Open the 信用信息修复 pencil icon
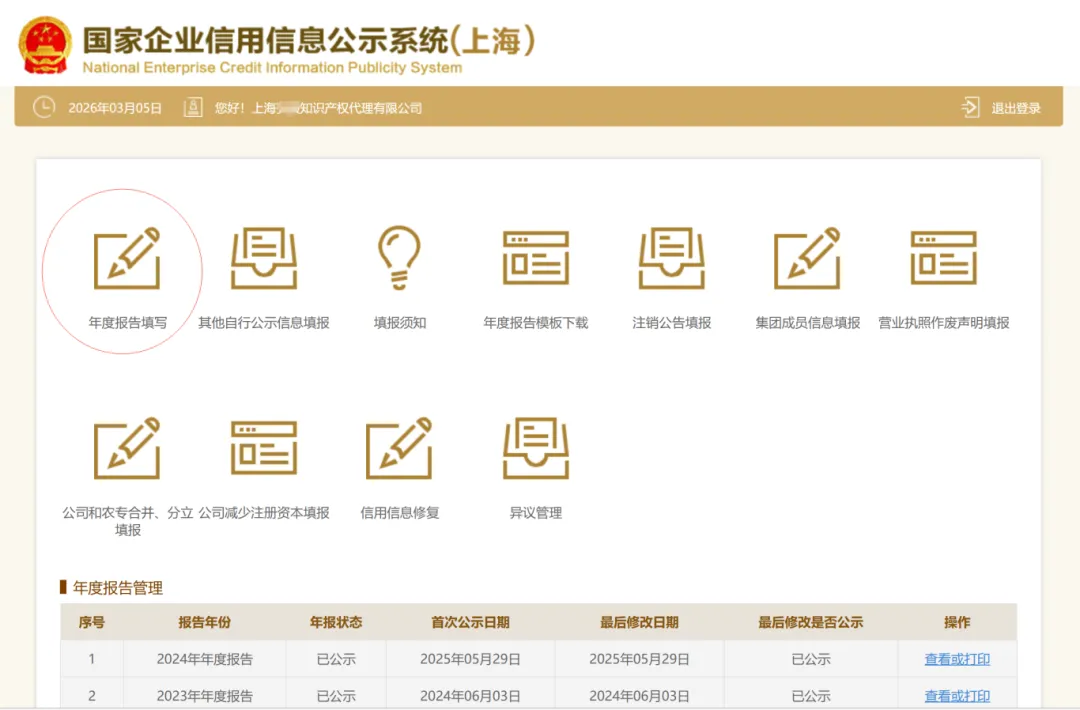The image size is (1080, 710). point(399,448)
